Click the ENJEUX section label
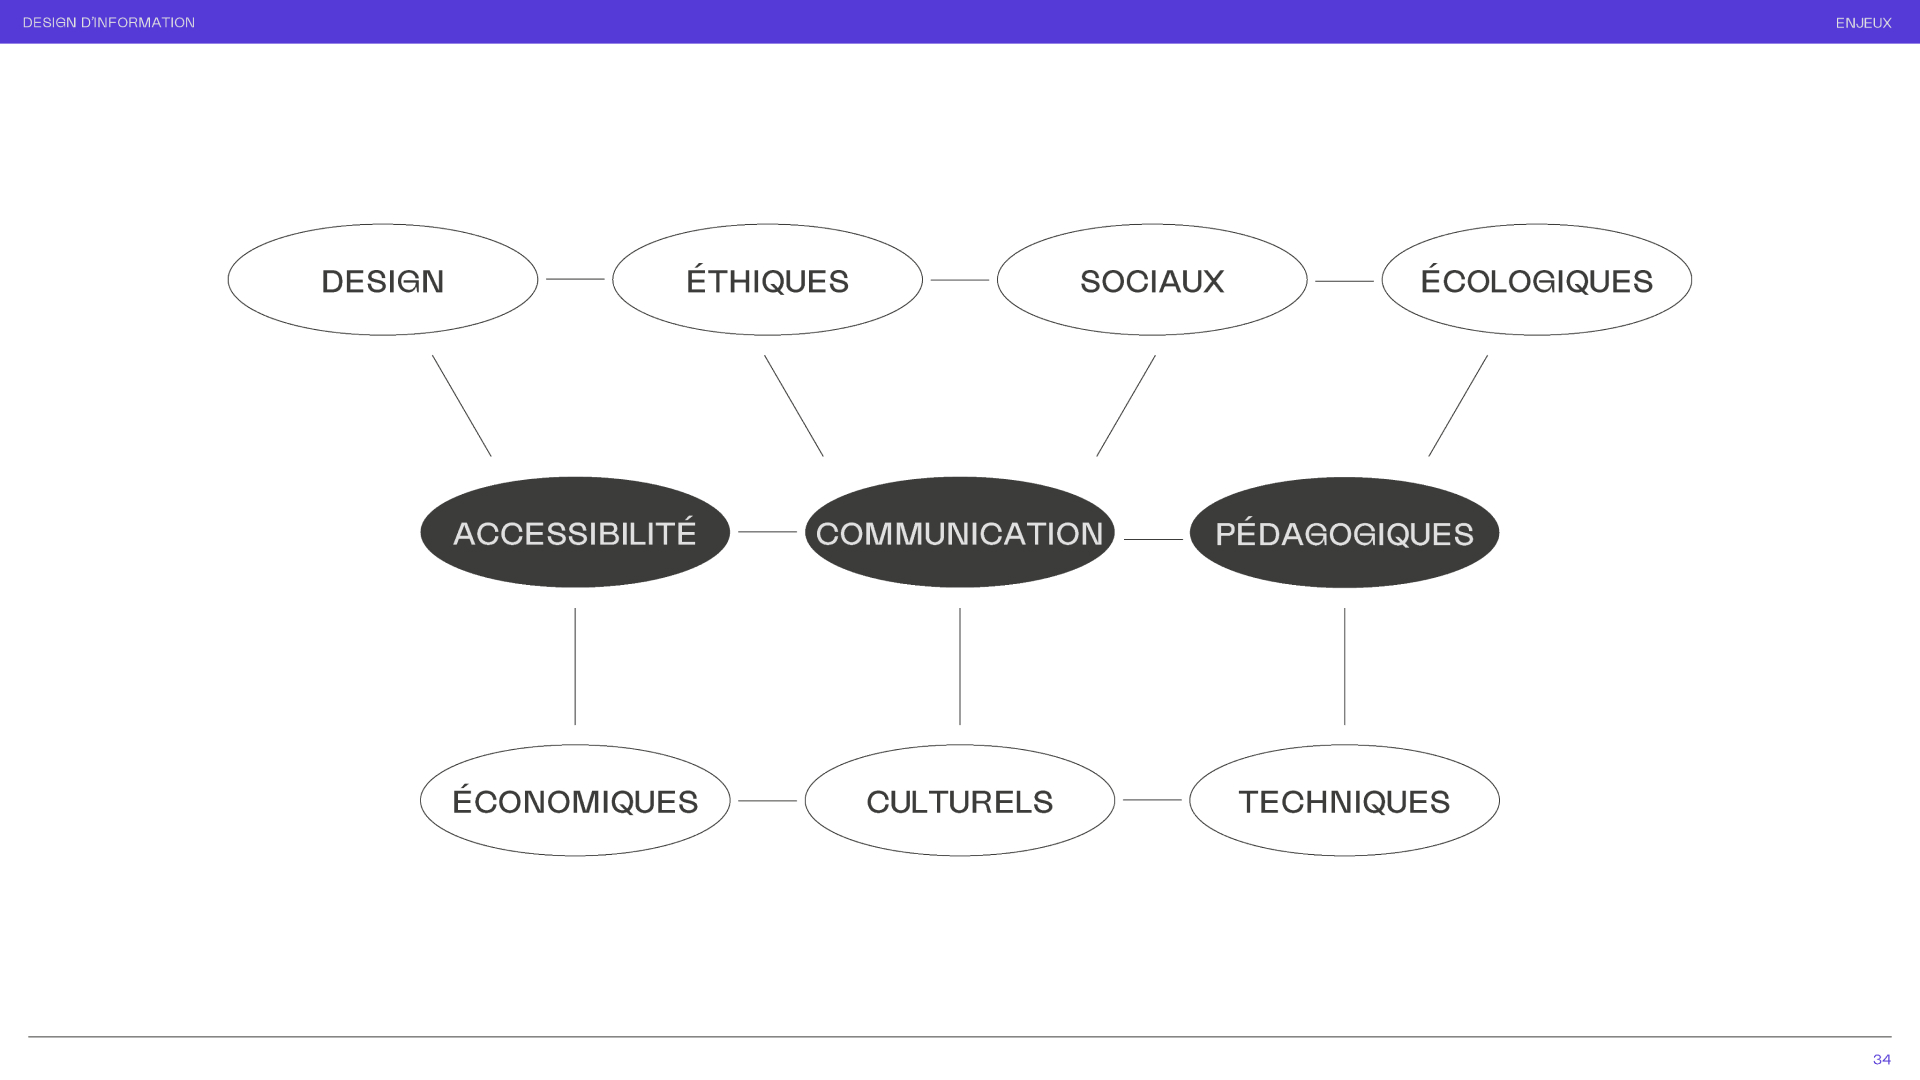 click(1863, 22)
